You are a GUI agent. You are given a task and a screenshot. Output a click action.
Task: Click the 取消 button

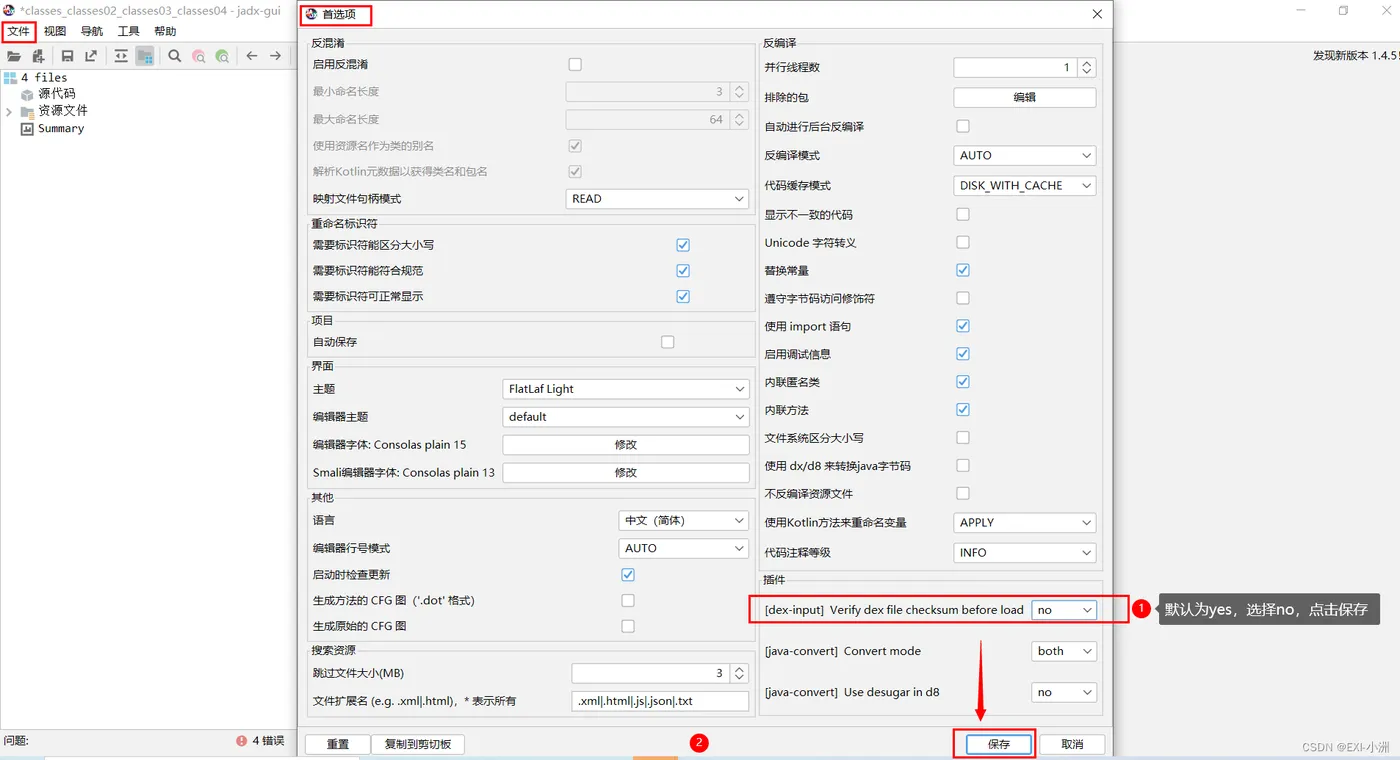pyautogui.click(x=1072, y=745)
